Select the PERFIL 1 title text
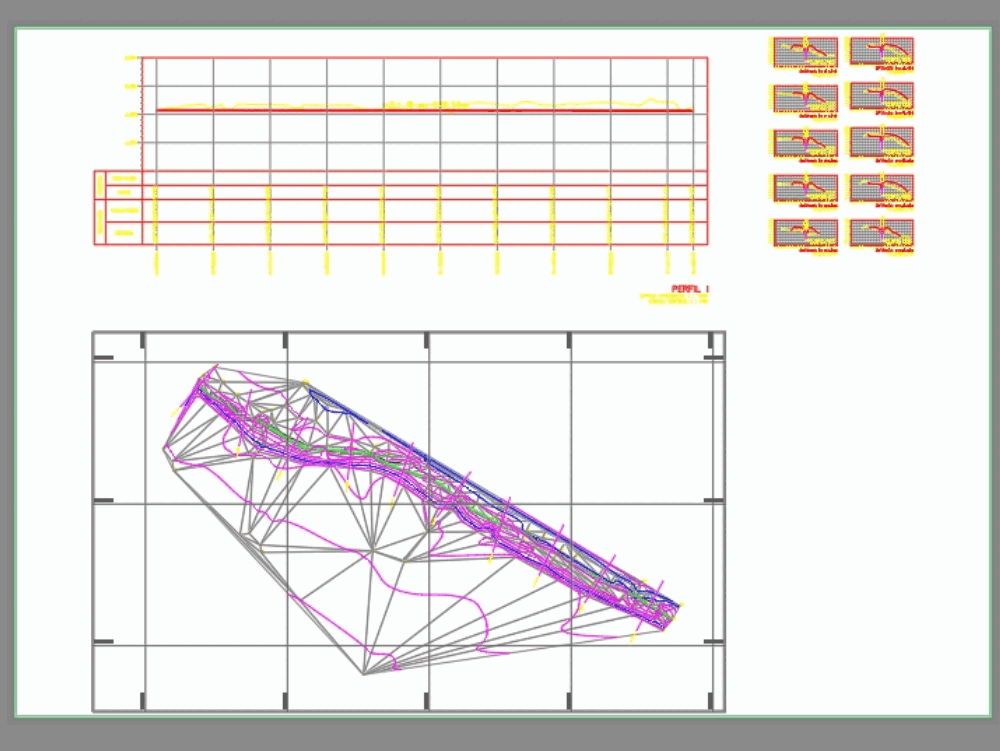The image size is (1000, 751). pos(690,286)
